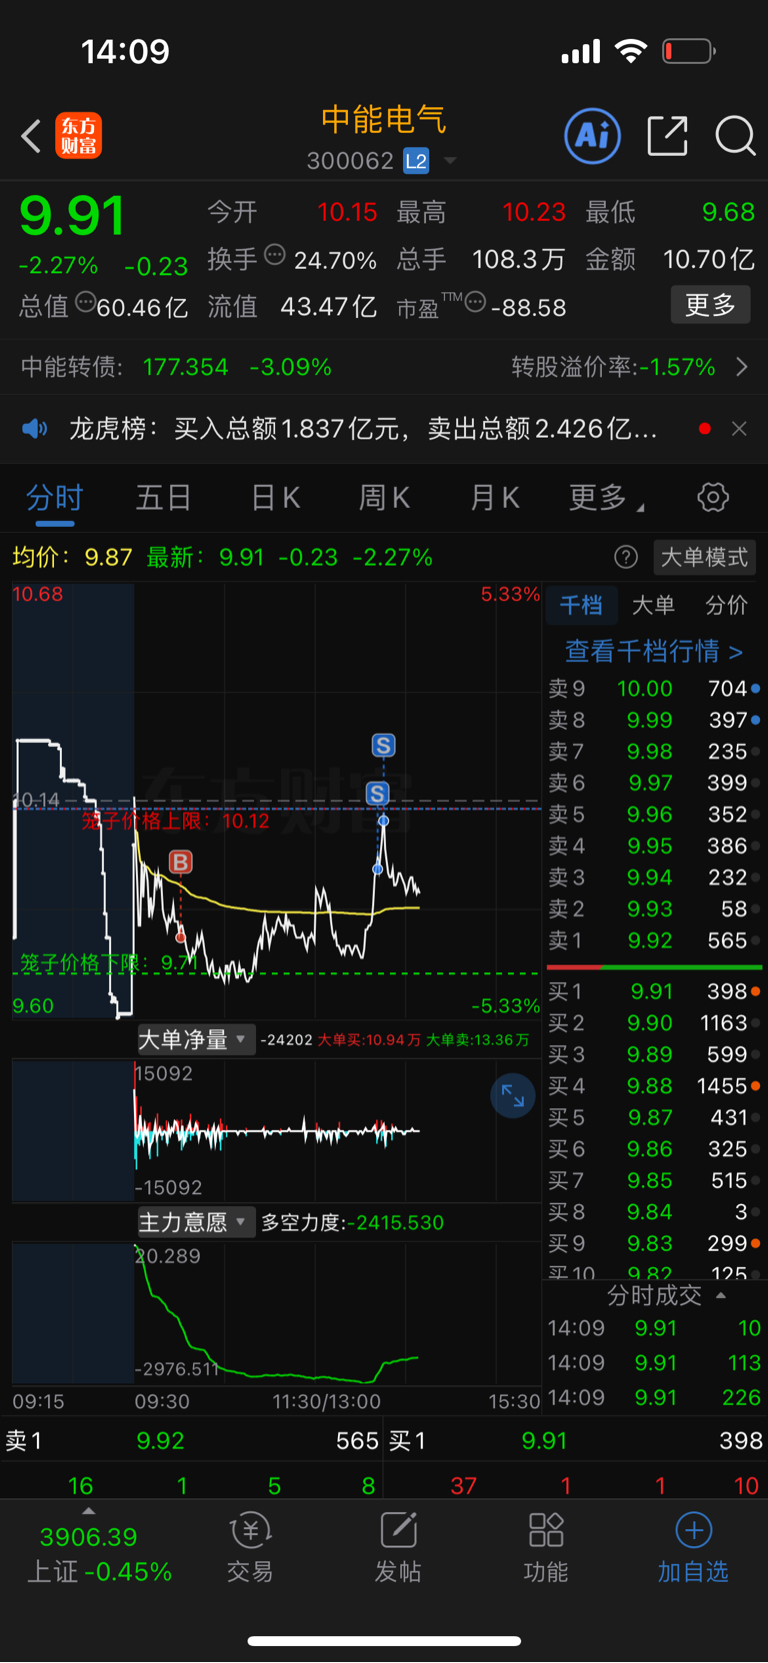
Task: Tap 转股溢价率 -1.57% value
Action: pos(678,367)
